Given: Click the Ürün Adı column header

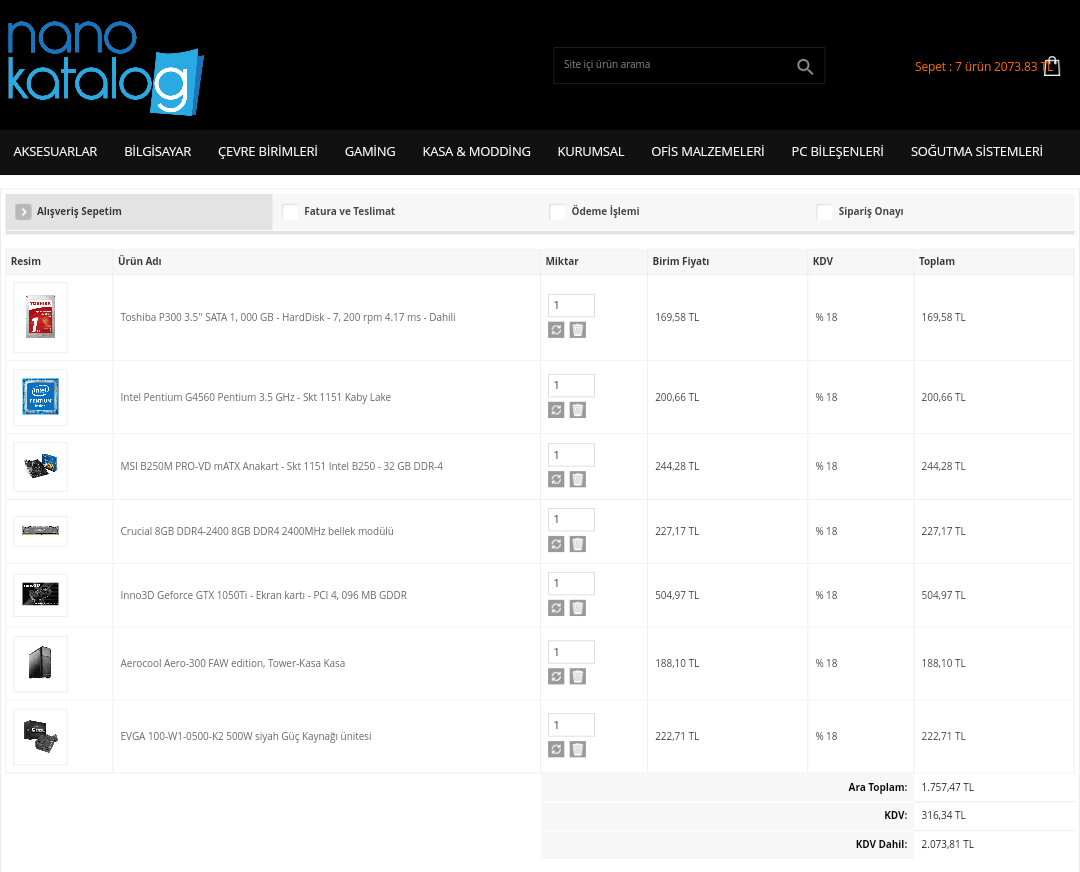Looking at the screenshot, I should coord(140,262).
